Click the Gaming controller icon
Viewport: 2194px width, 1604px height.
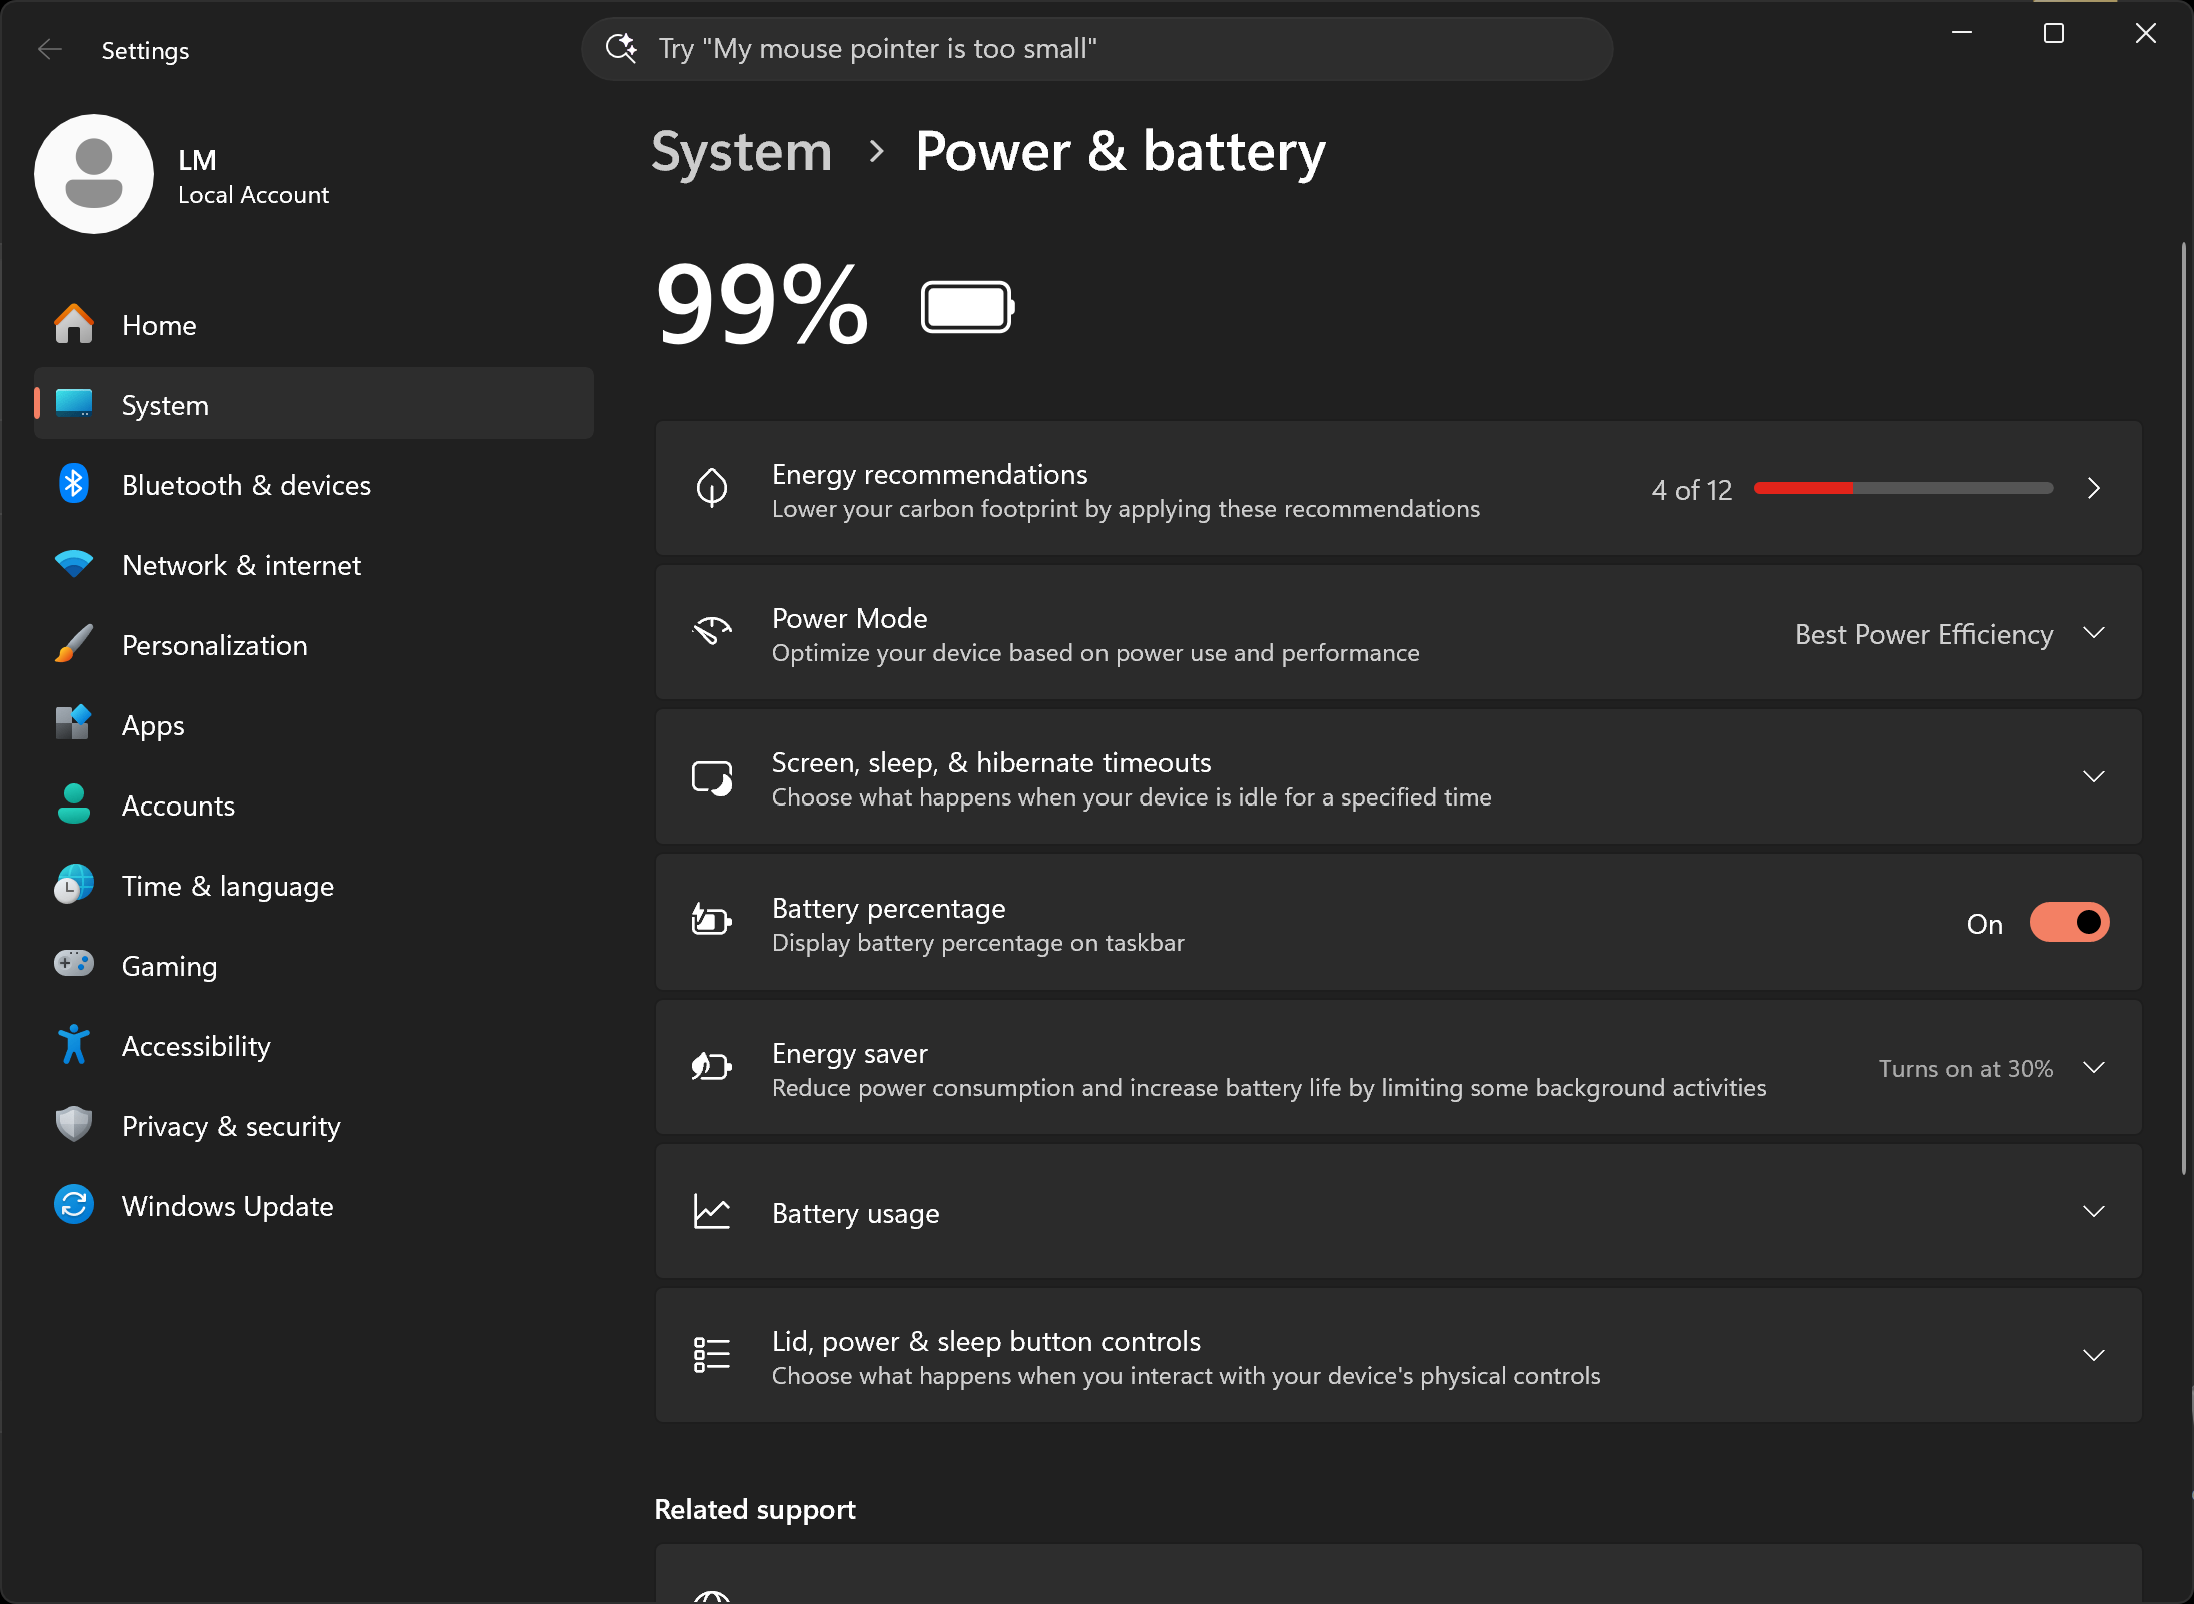click(73, 965)
